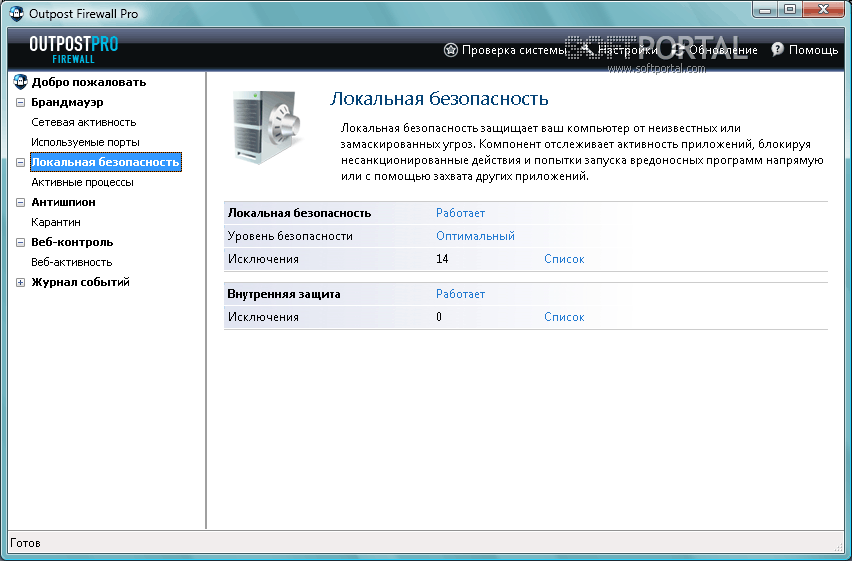Click the Оптимальный security level link
Viewport: 852px width, 561px height.
(475, 236)
